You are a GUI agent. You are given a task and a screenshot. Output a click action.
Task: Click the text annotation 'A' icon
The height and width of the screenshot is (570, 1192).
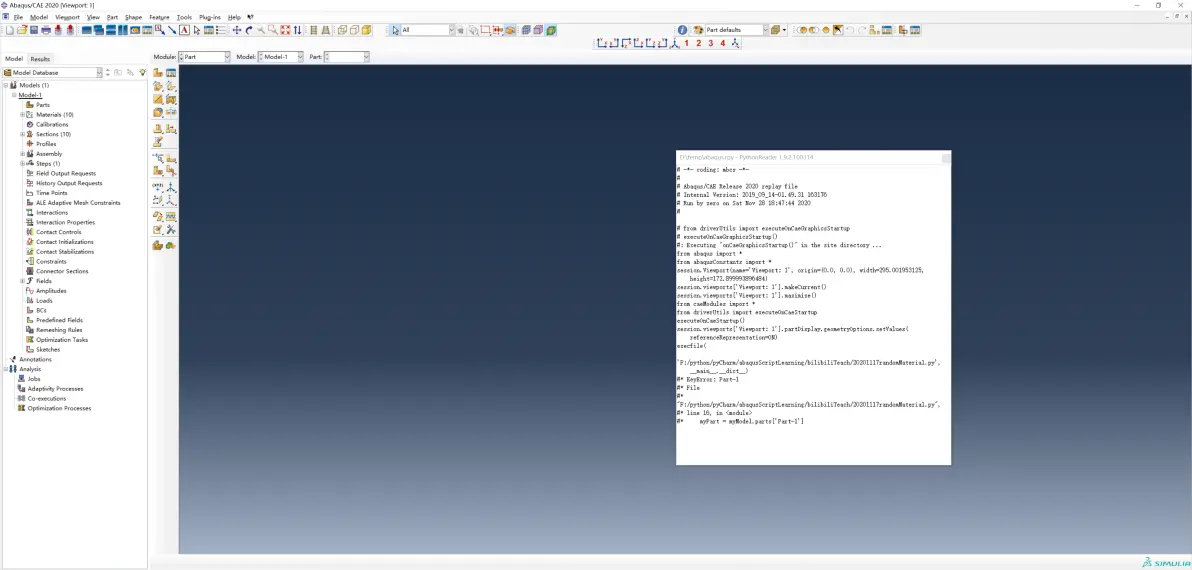[185, 30]
